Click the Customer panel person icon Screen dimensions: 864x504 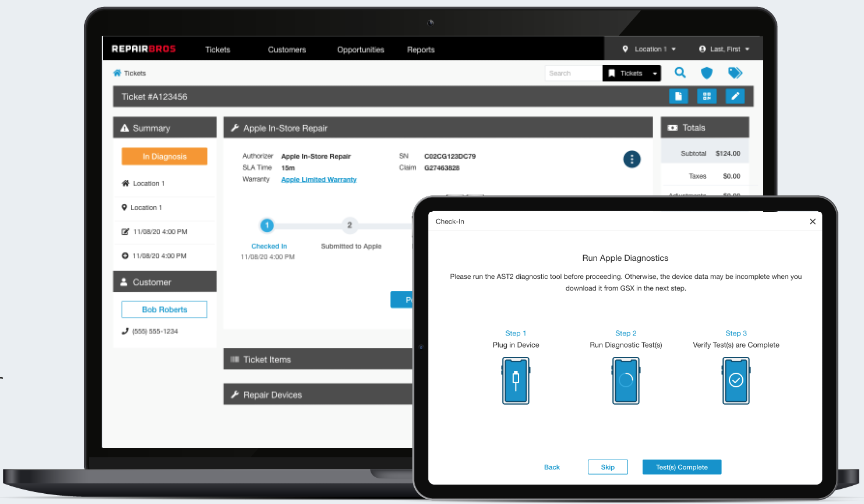(124, 281)
